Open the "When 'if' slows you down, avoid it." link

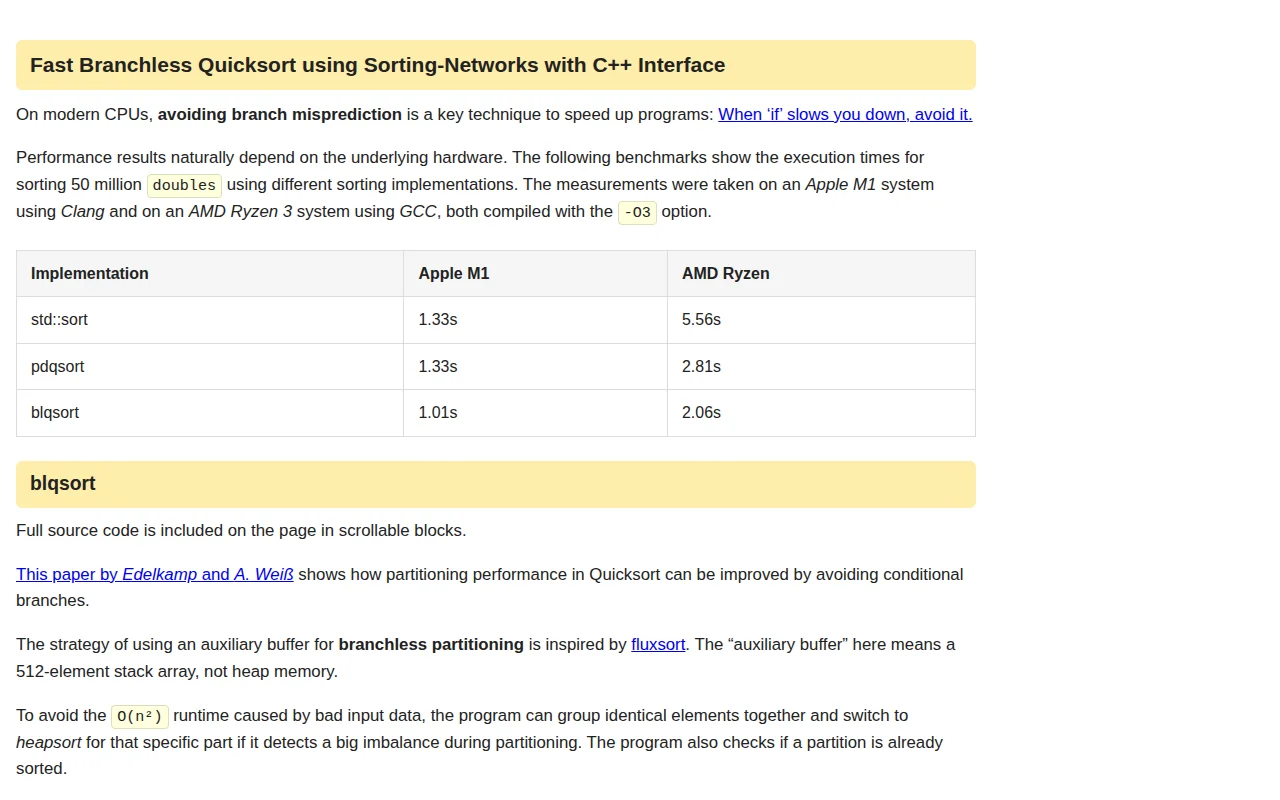845,114
